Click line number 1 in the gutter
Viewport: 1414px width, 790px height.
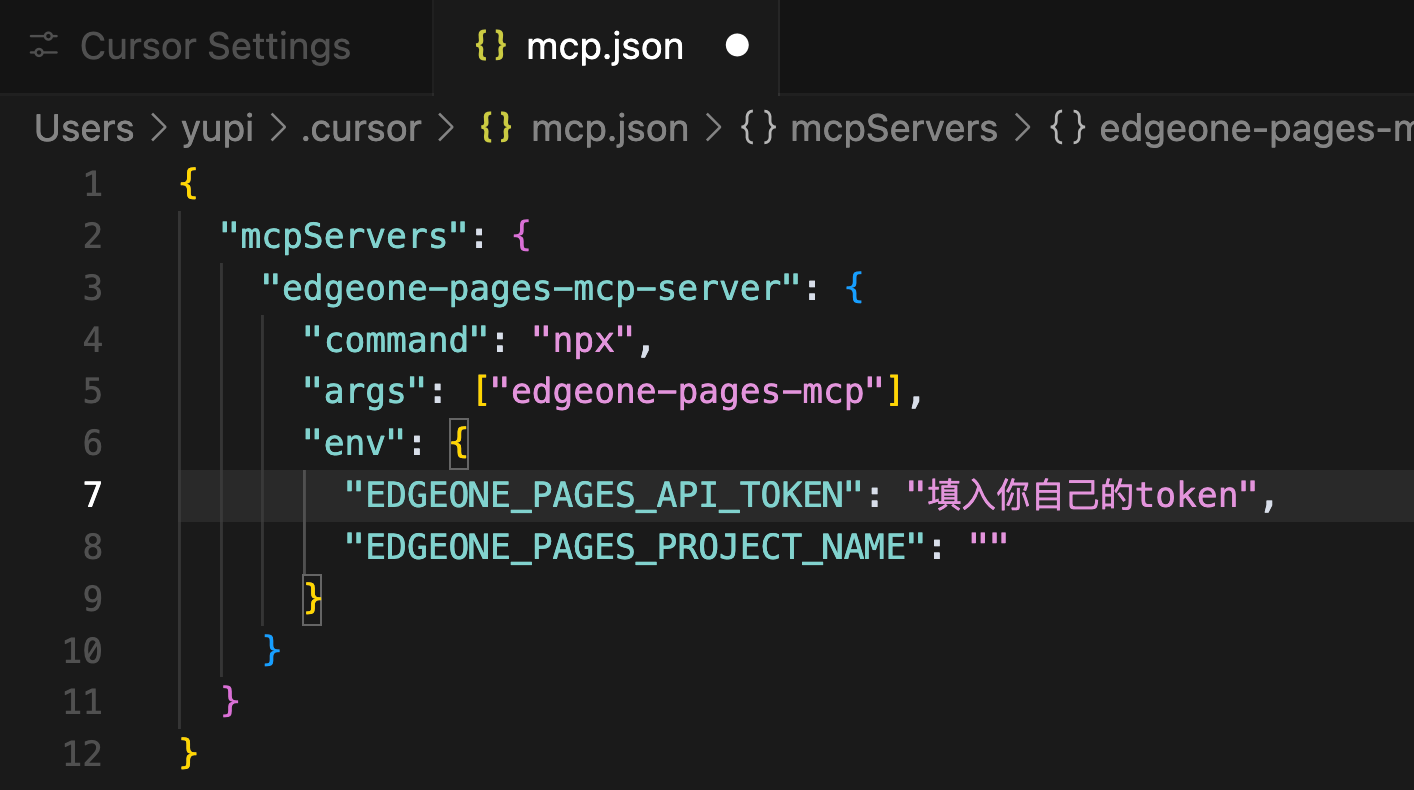point(92,184)
